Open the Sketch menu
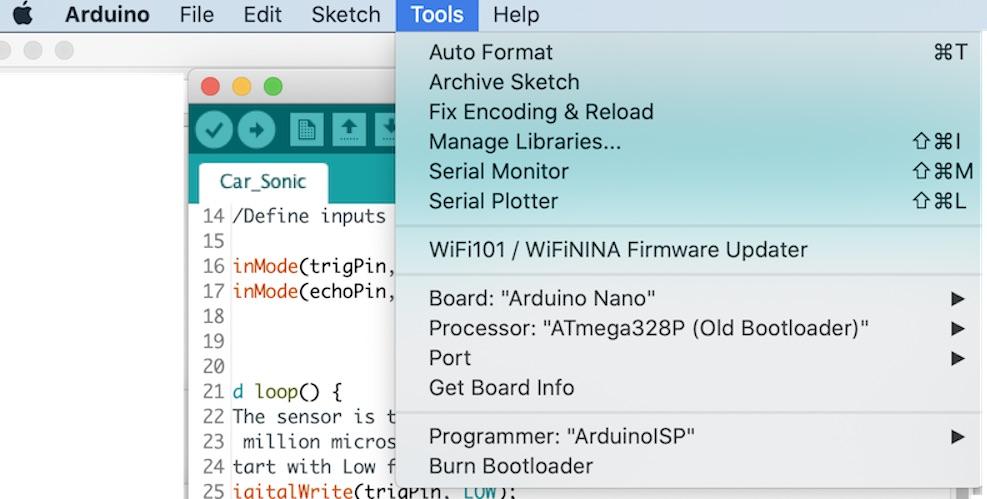This screenshot has height=499, width=987. coord(346,14)
